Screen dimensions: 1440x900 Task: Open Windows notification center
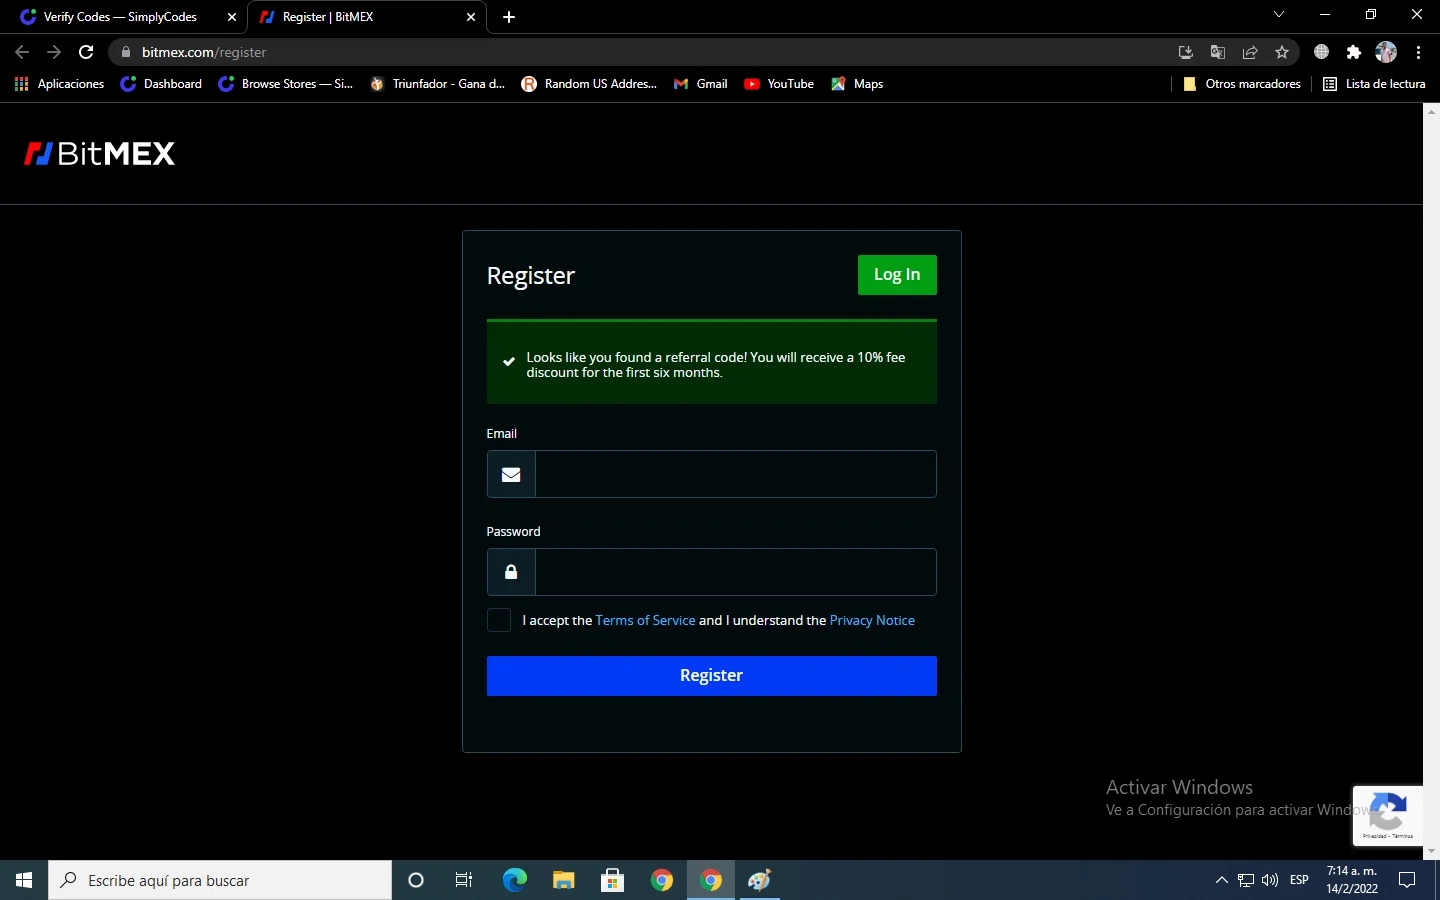coord(1407,880)
